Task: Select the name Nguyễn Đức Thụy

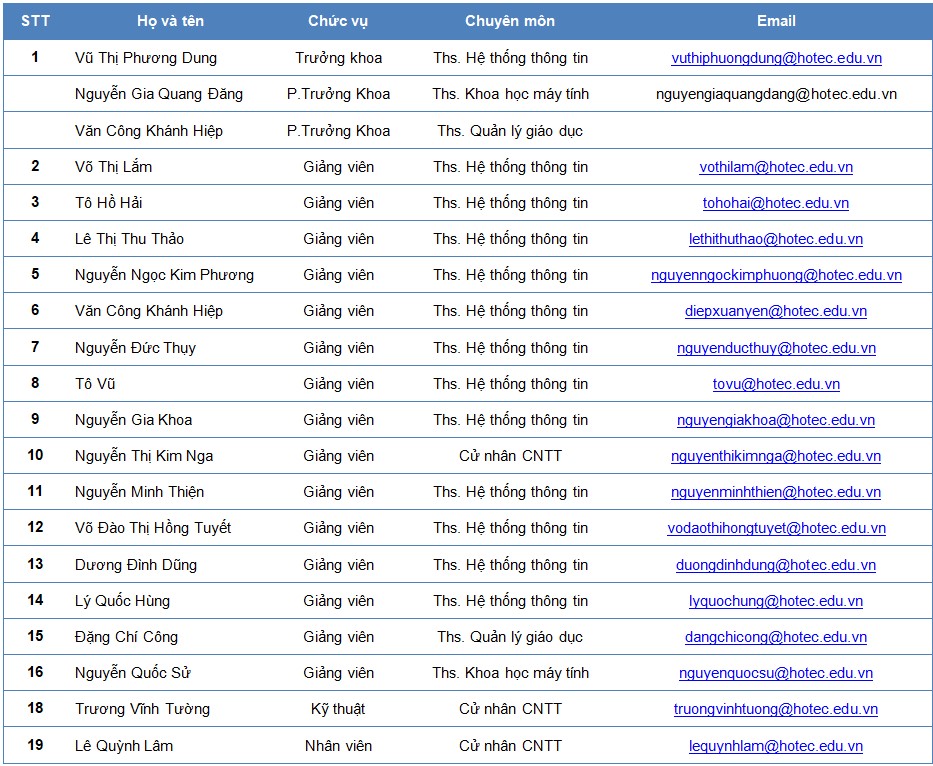Action: coord(135,348)
